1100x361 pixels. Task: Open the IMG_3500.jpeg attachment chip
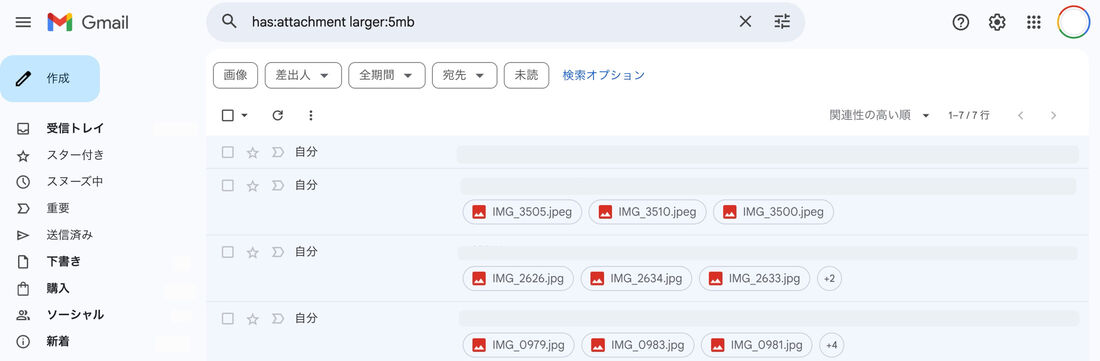773,212
